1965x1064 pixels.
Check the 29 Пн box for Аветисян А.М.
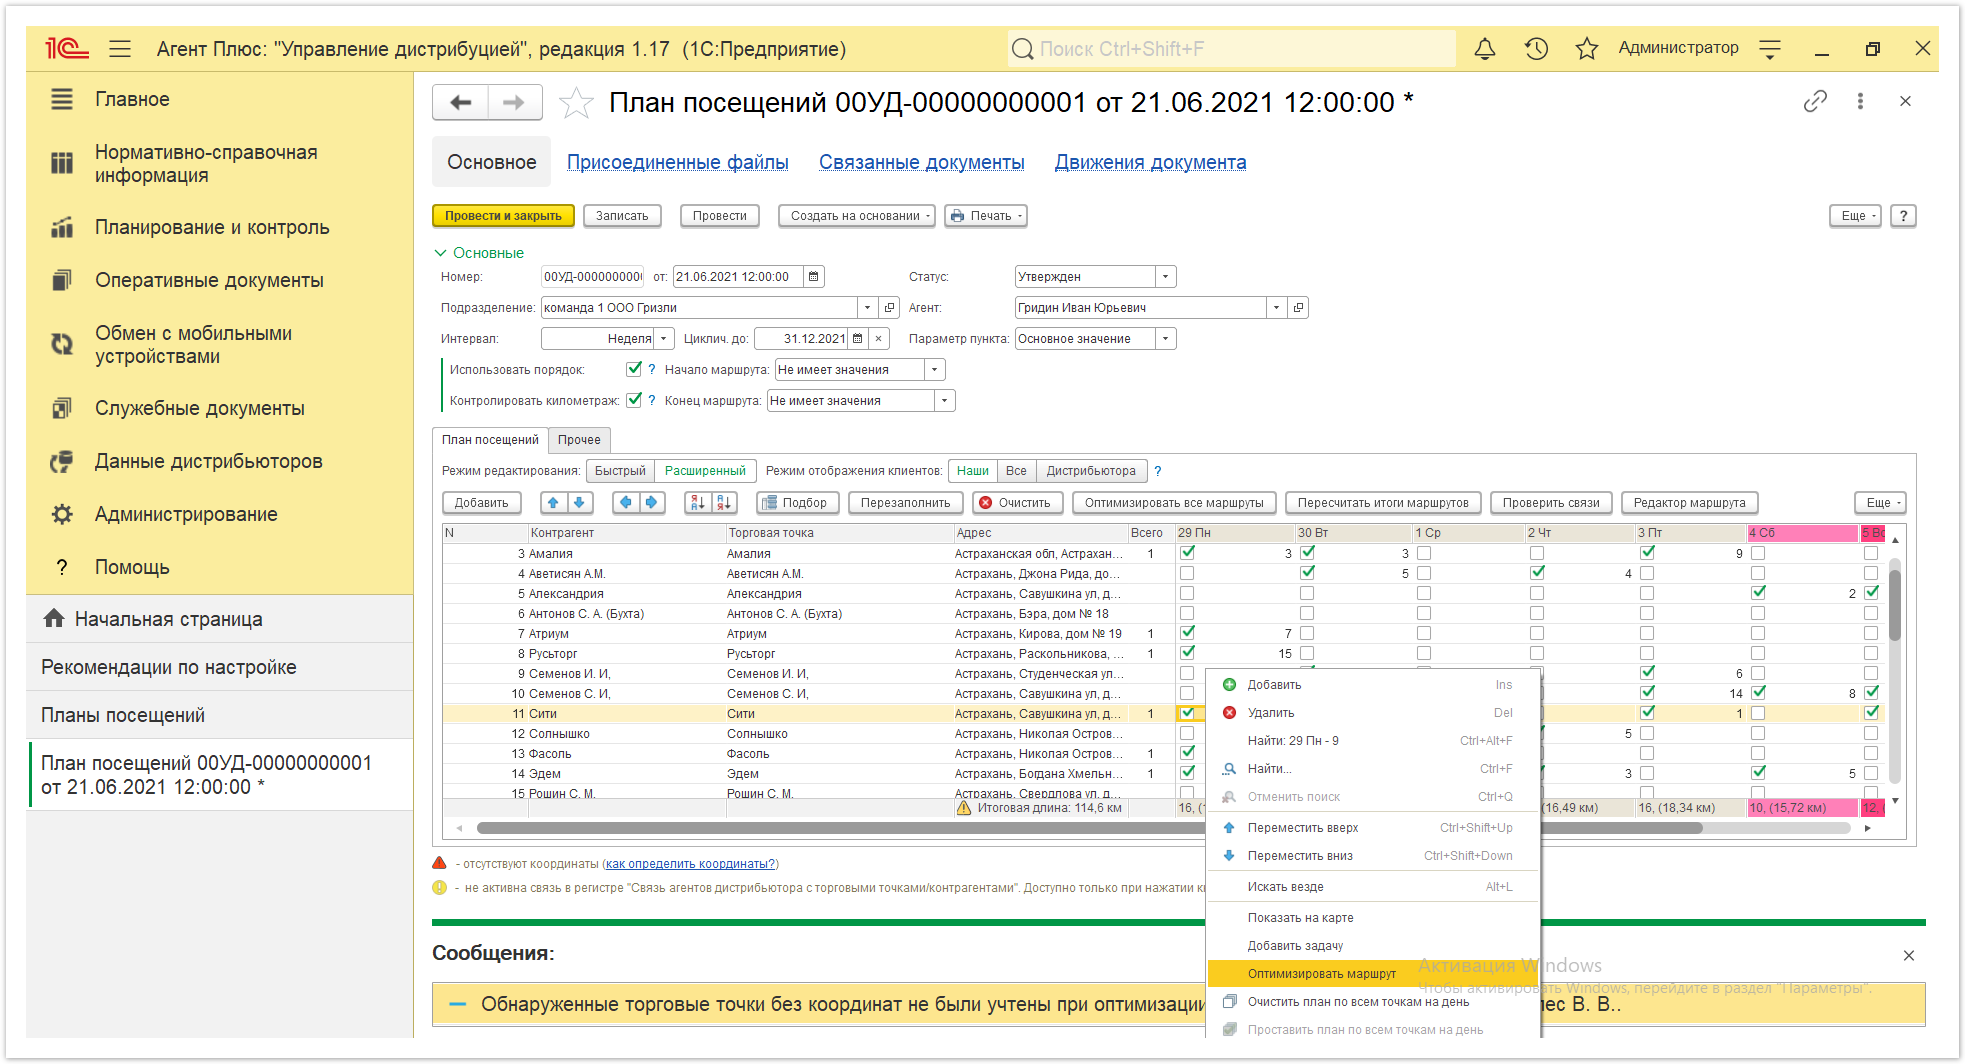(1187, 573)
